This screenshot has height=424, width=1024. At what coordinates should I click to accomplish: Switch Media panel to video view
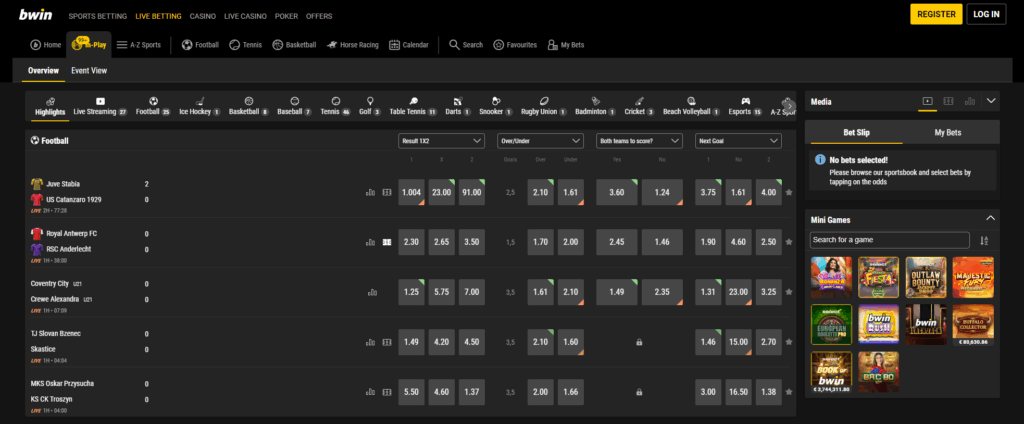927,101
